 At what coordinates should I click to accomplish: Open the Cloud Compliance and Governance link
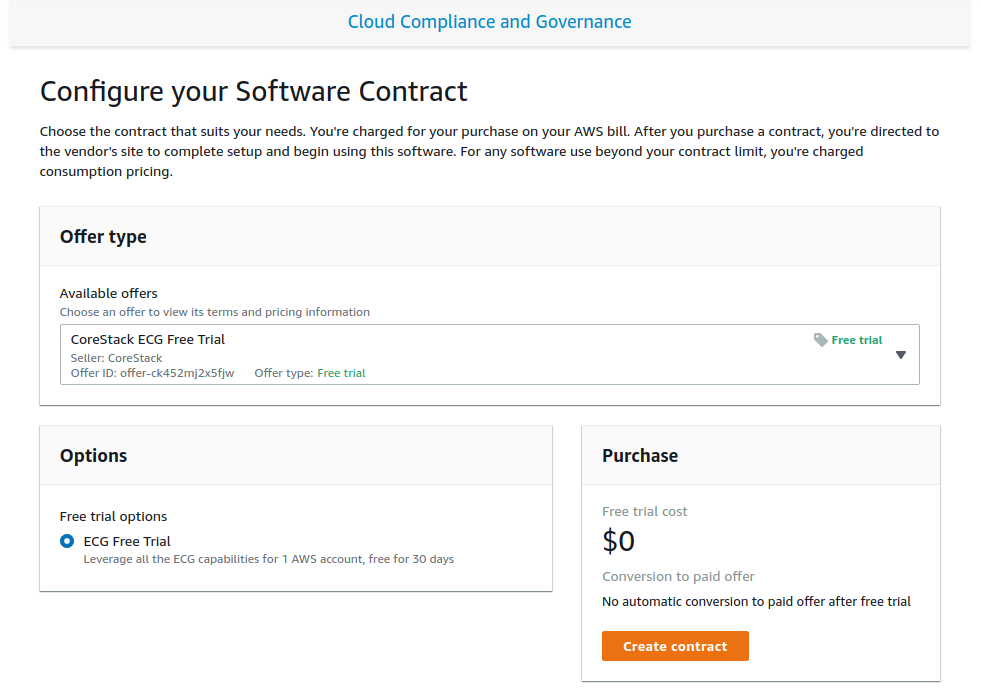489,22
